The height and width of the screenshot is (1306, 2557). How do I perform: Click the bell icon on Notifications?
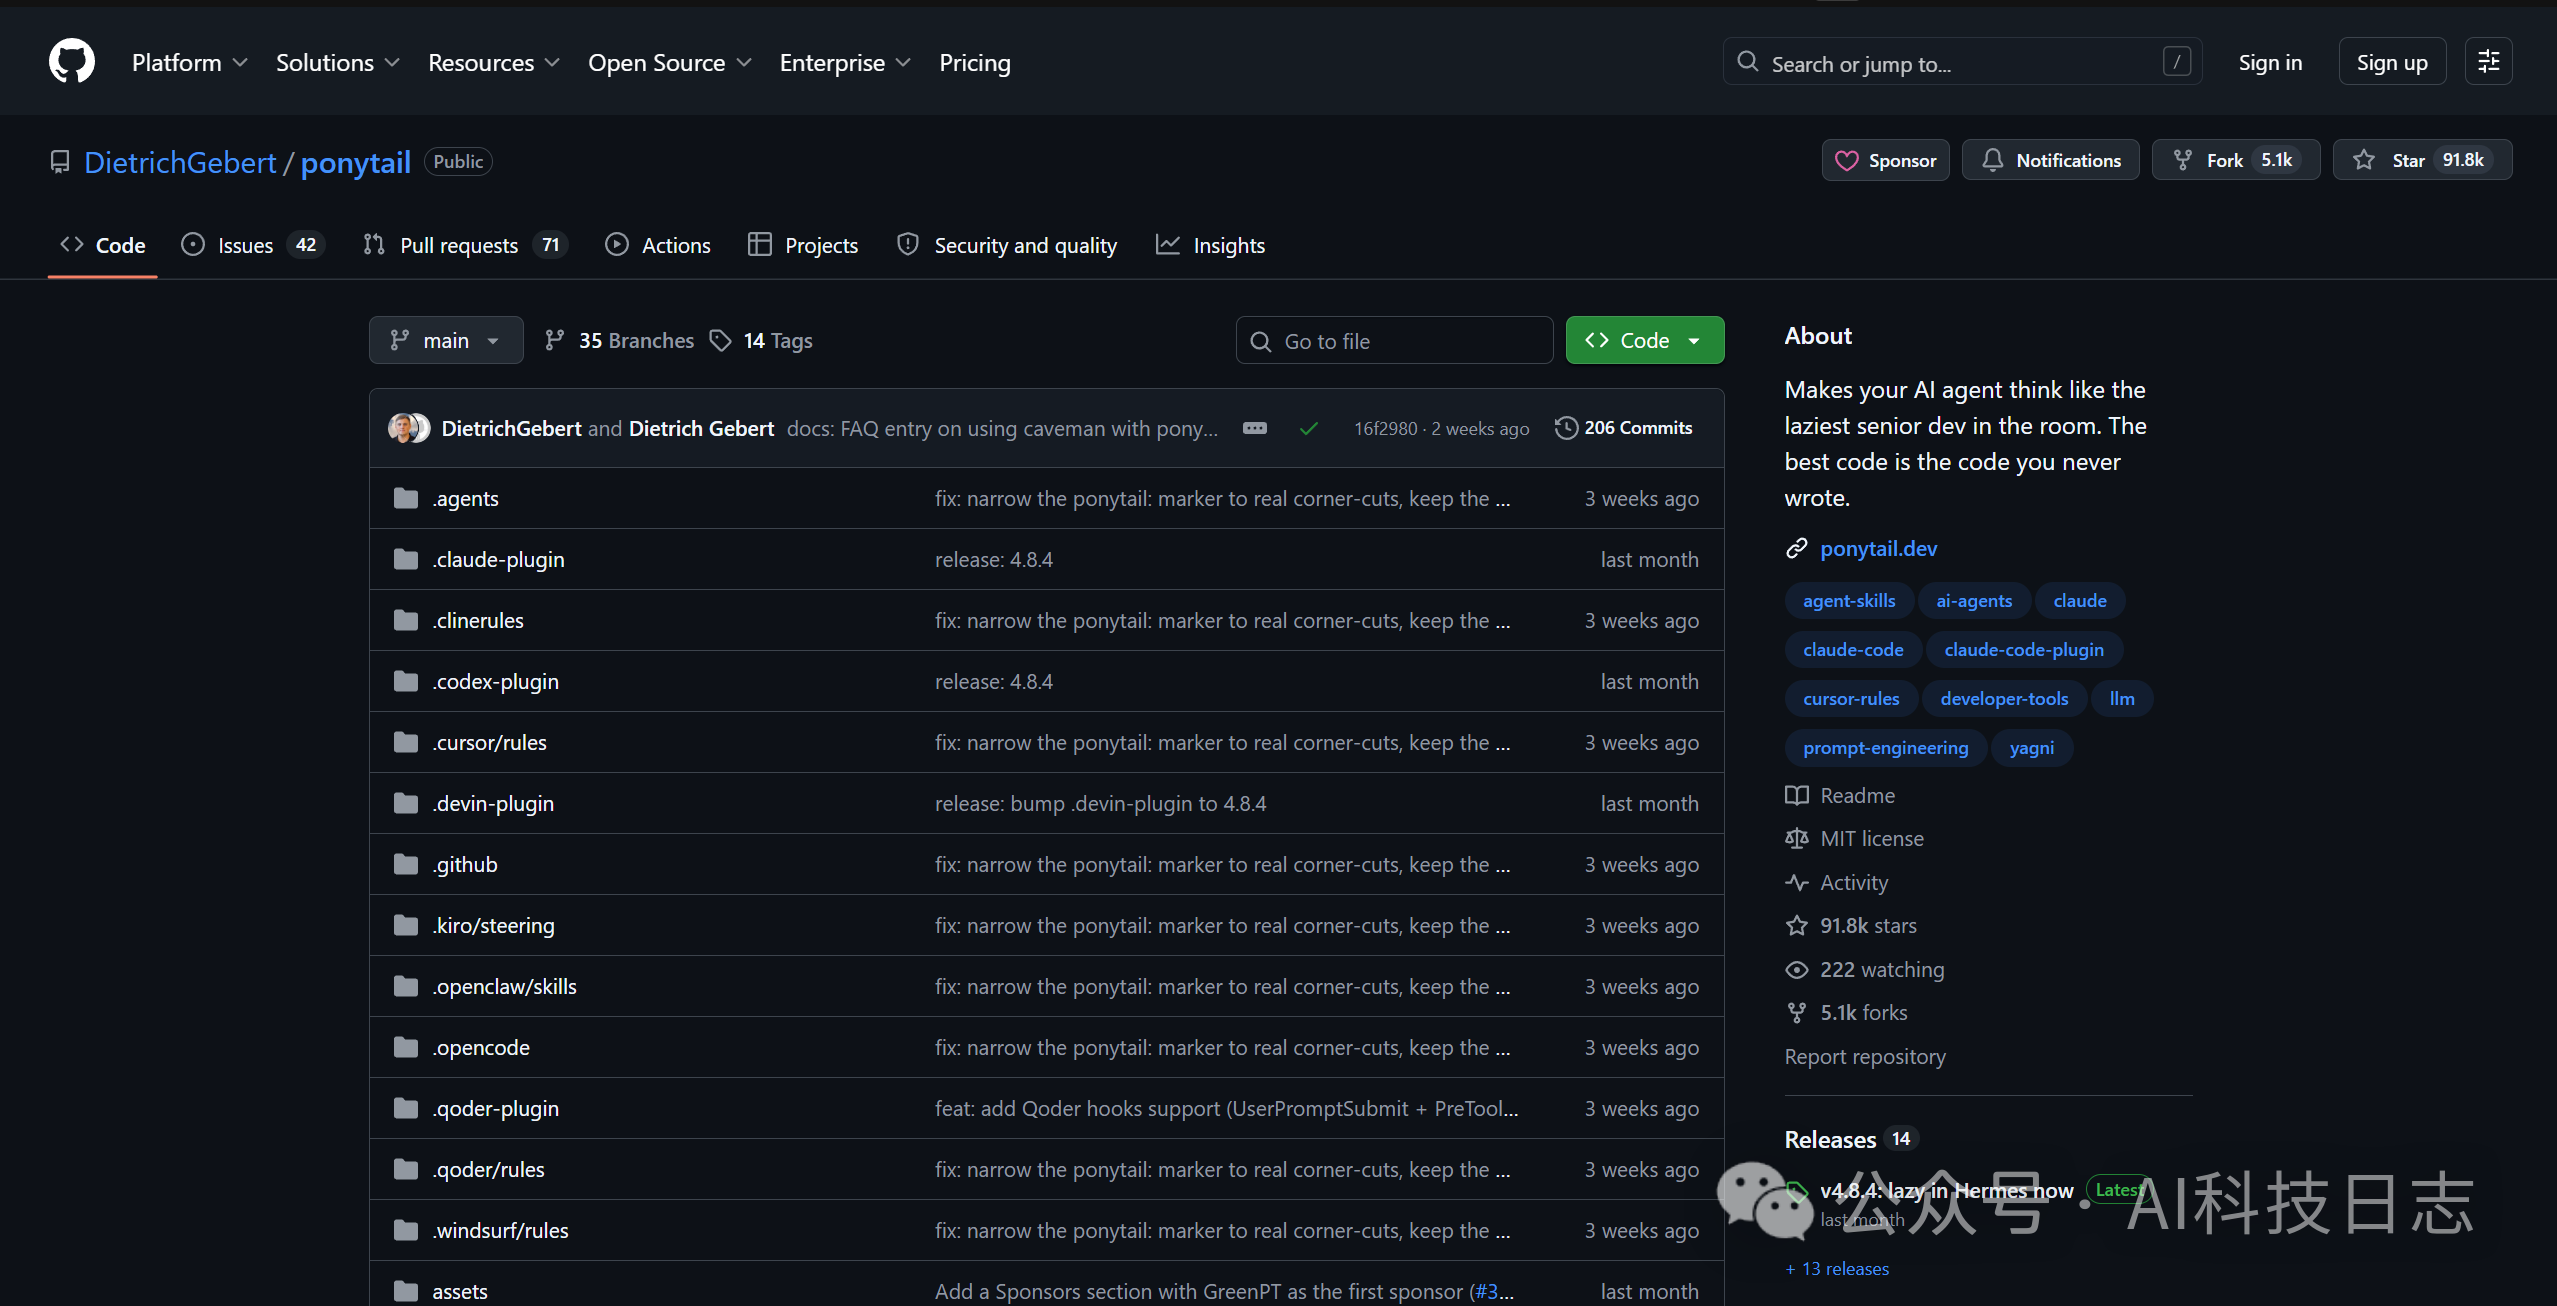coord(1992,160)
